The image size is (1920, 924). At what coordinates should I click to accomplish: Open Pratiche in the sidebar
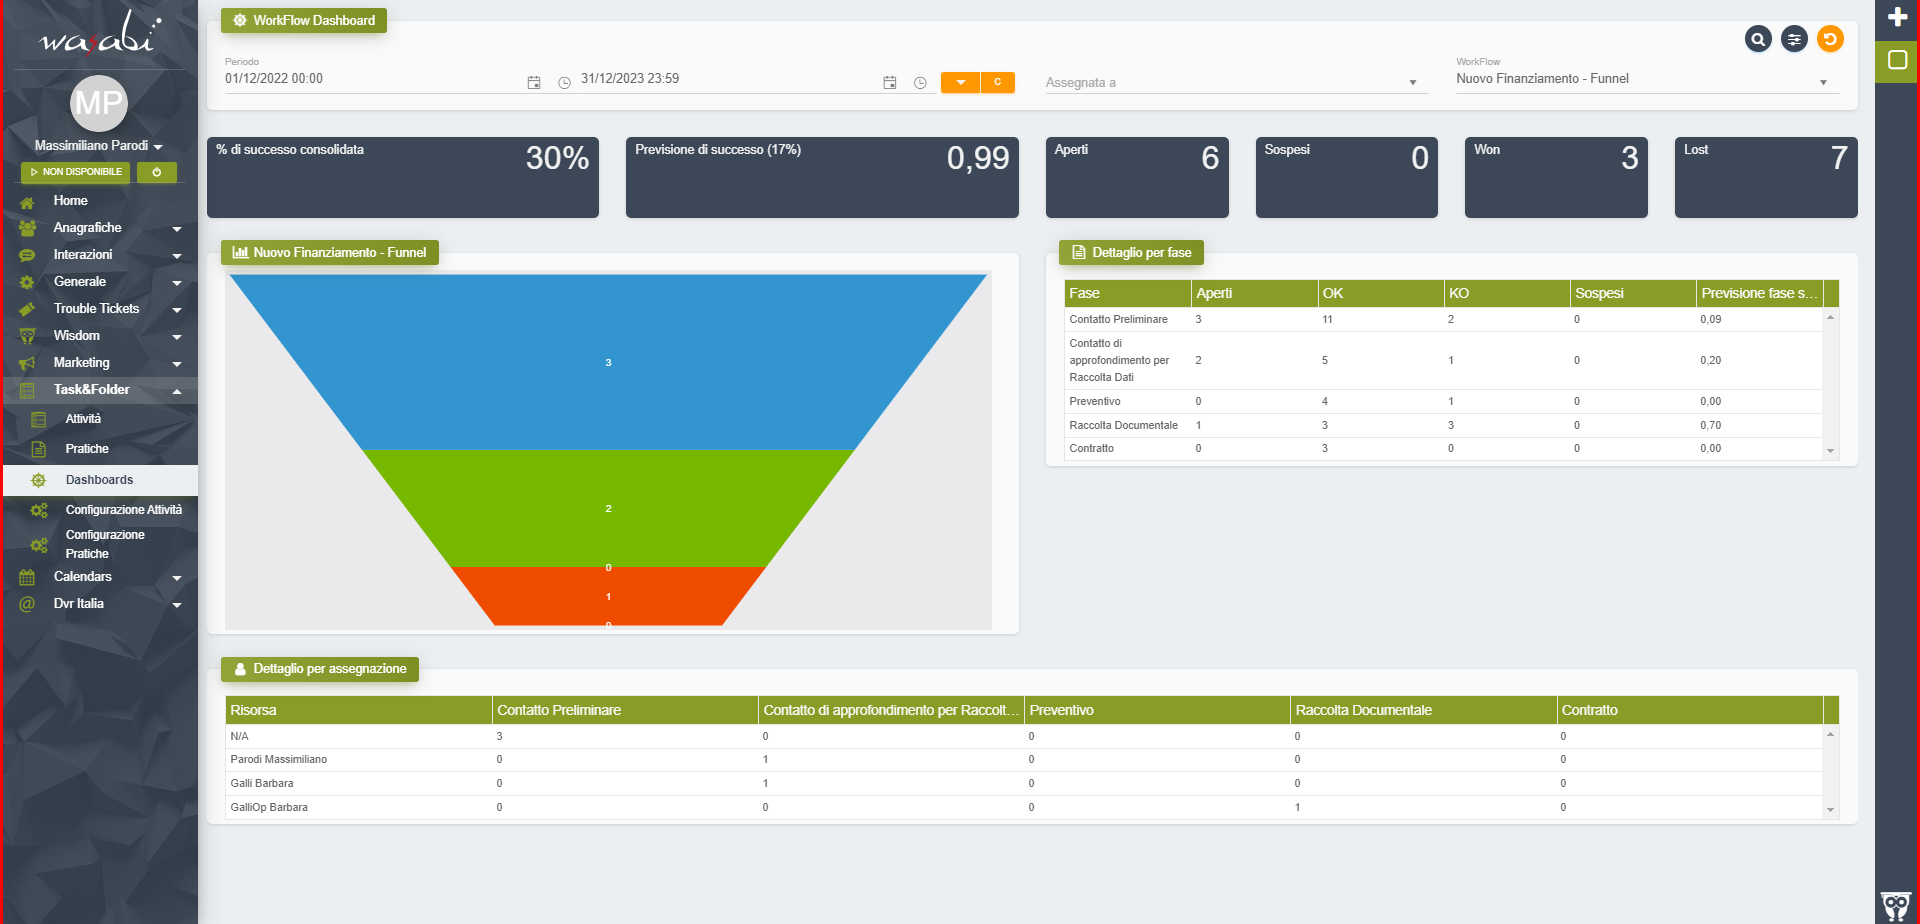87,449
